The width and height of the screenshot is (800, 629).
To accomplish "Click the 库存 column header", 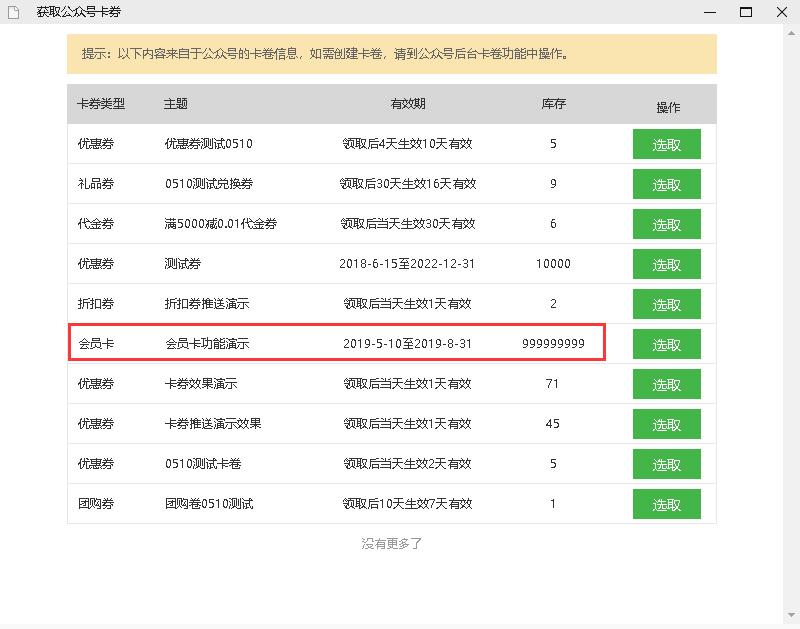I will pyautogui.click(x=554, y=104).
